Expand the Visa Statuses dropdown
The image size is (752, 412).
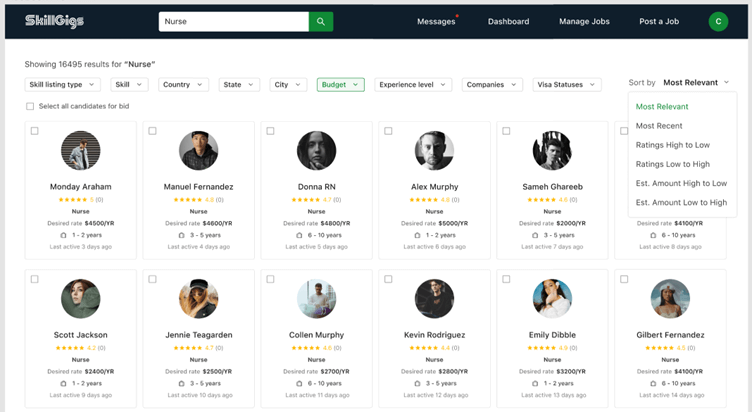point(566,85)
